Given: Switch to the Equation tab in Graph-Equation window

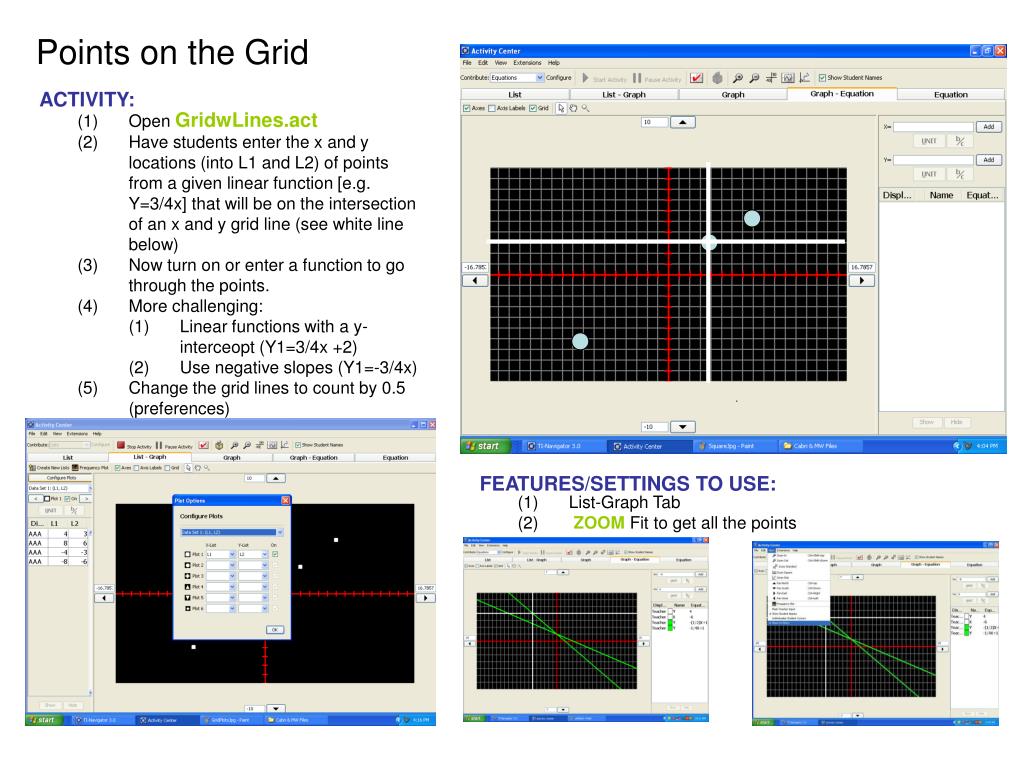Looking at the screenshot, I should coord(950,95).
